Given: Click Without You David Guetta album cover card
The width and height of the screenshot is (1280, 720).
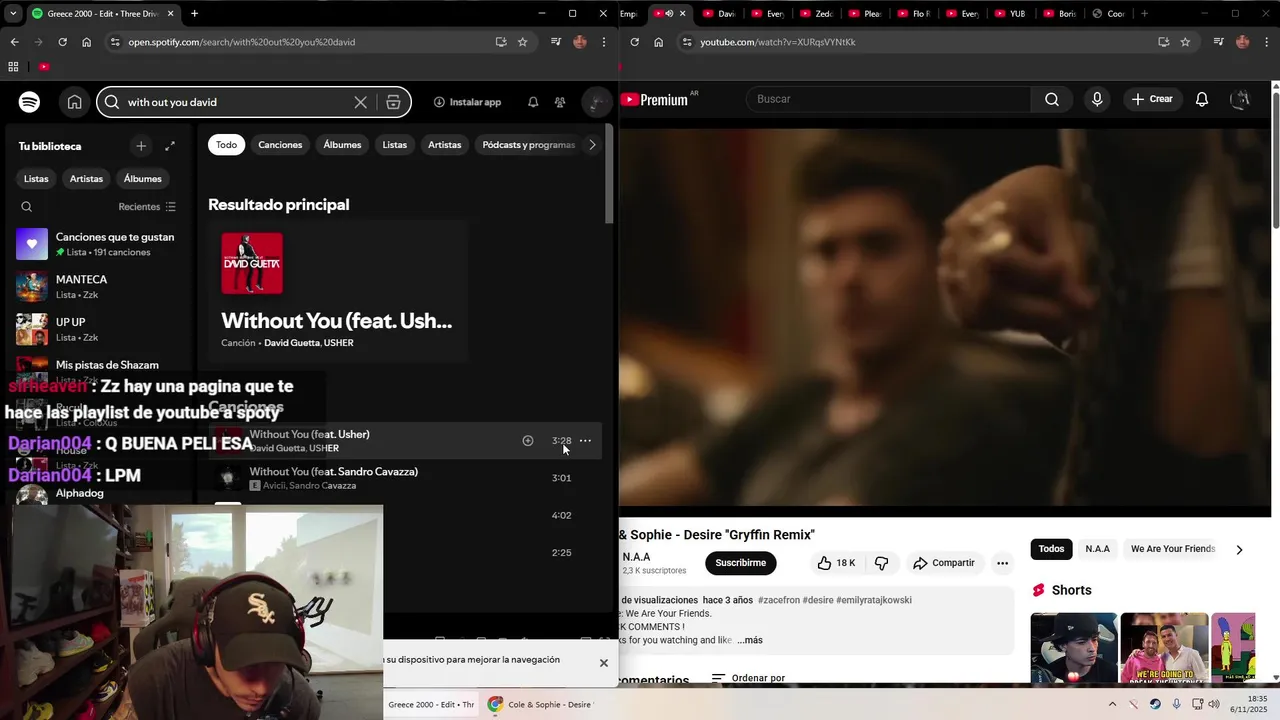Looking at the screenshot, I should [252, 264].
